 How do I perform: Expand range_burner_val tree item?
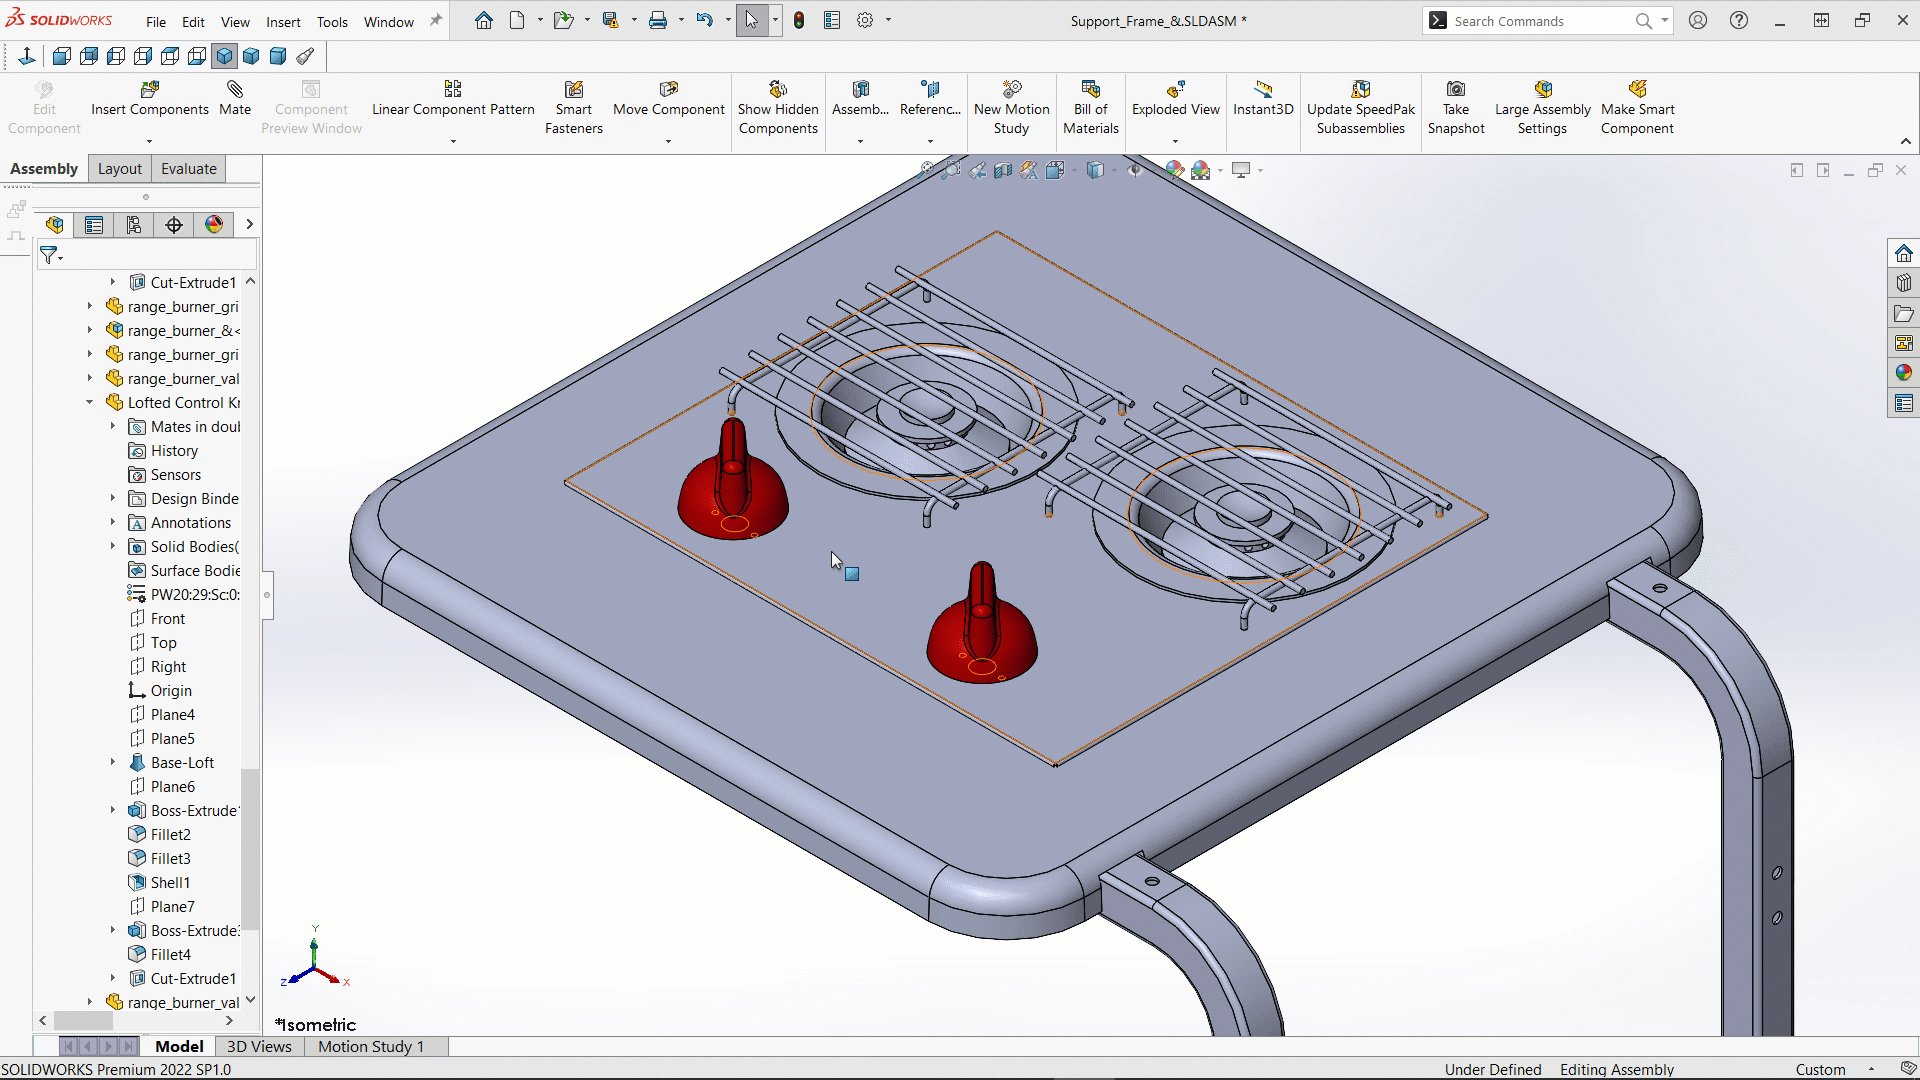tap(90, 378)
